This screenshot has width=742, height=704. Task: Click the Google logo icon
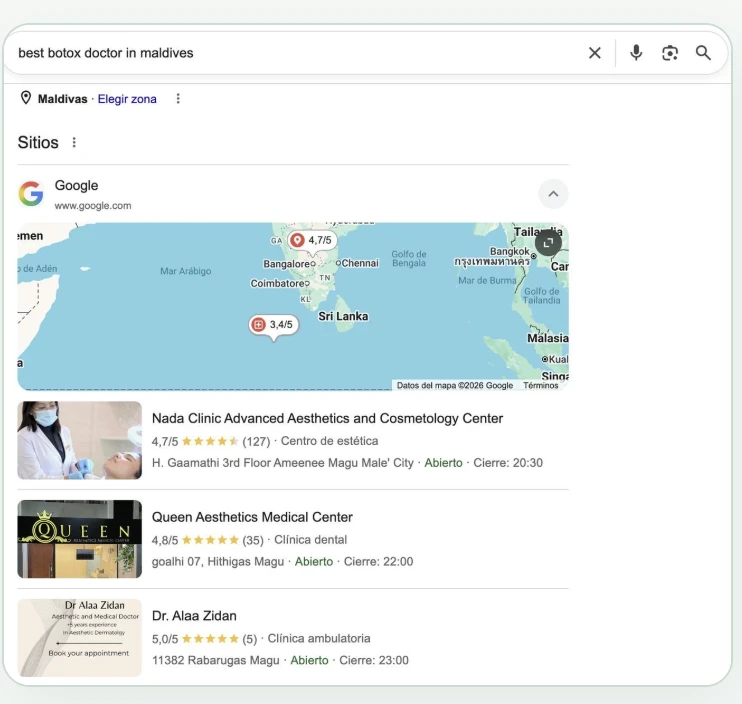(x=31, y=194)
